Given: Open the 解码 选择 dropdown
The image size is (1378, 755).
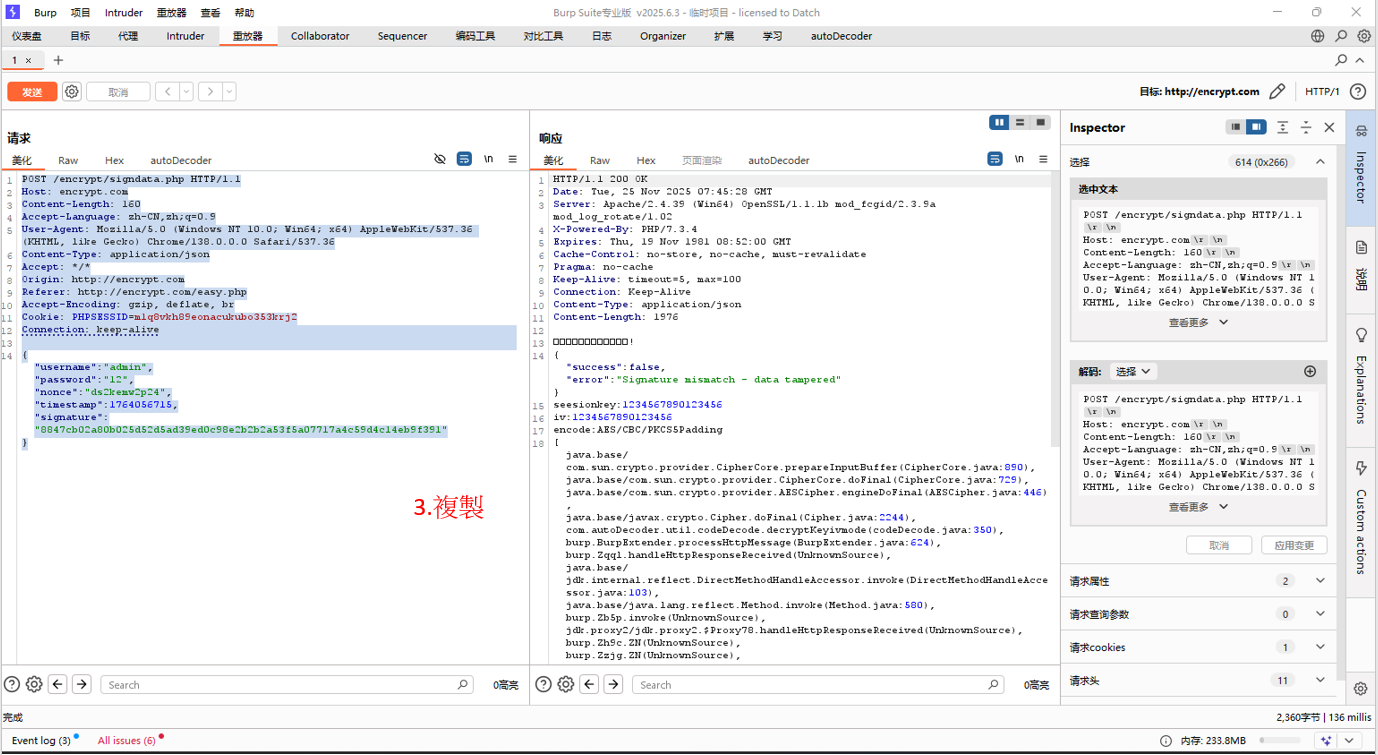Looking at the screenshot, I should tap(1133, 371).
